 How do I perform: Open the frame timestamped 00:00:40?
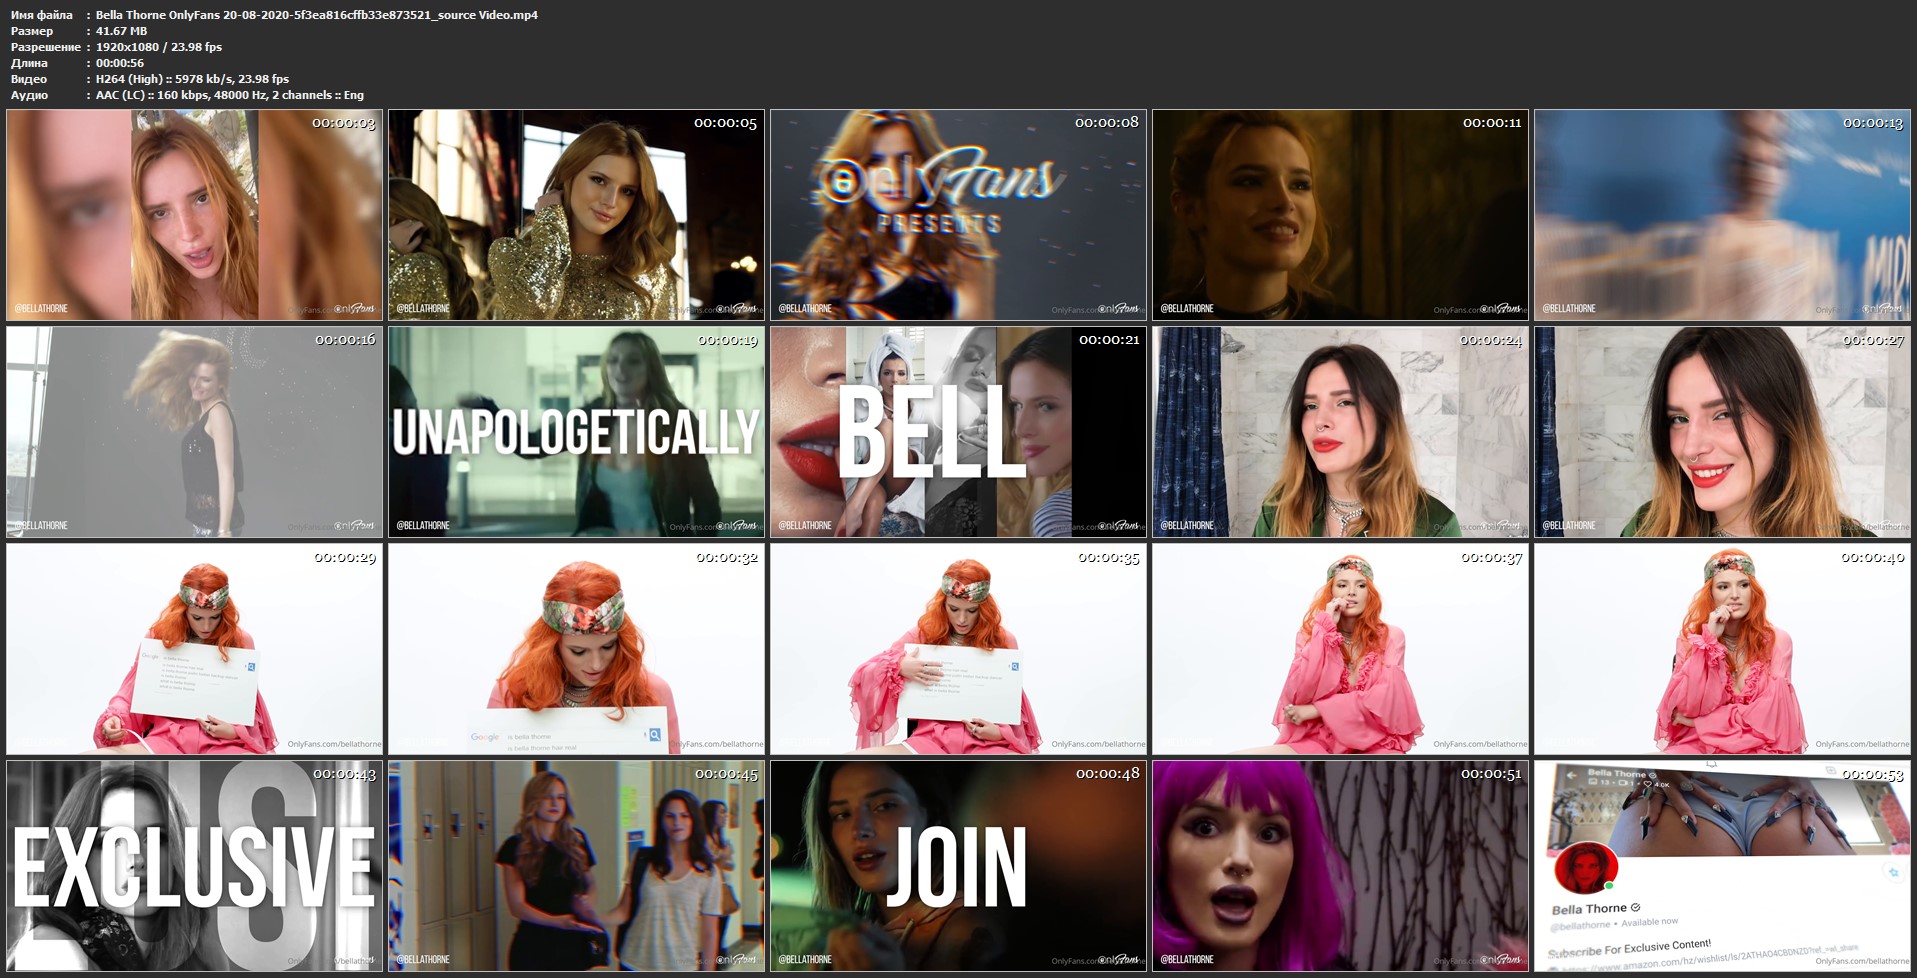[x=1722, y=649]
